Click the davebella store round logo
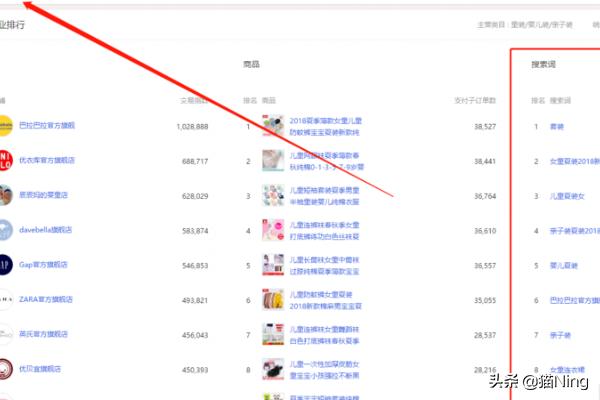Screen dimensions: 600x400 pos(6,230)
